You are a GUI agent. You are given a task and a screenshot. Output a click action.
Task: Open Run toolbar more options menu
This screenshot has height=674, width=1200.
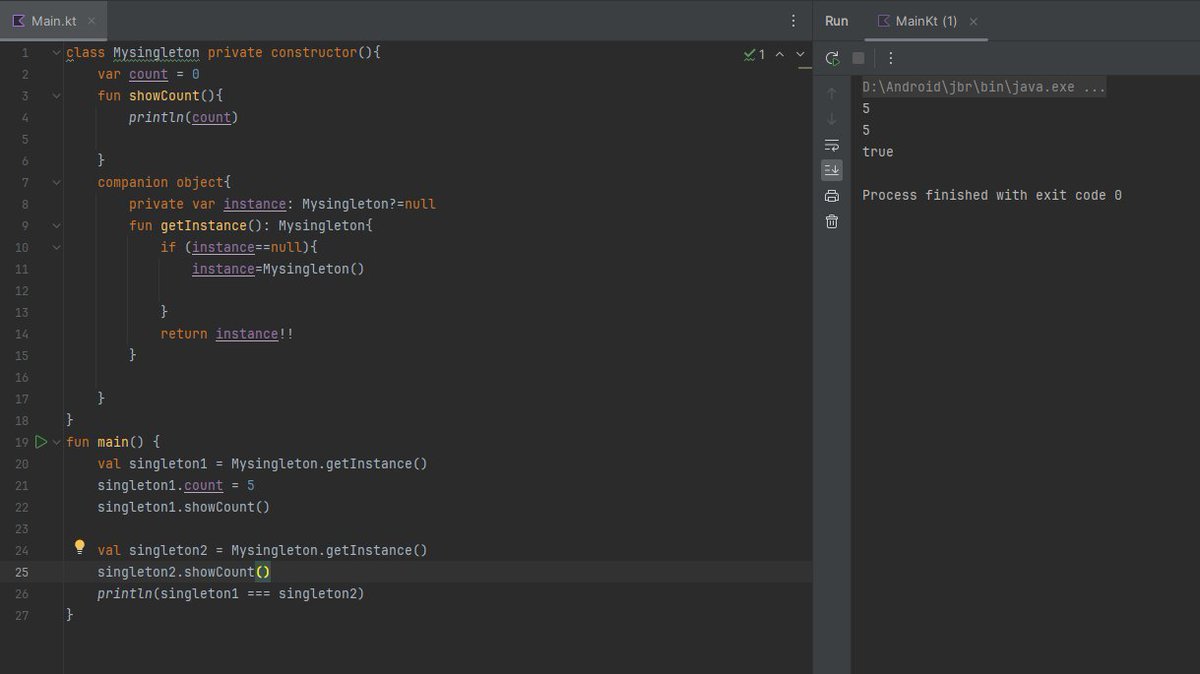891,58
